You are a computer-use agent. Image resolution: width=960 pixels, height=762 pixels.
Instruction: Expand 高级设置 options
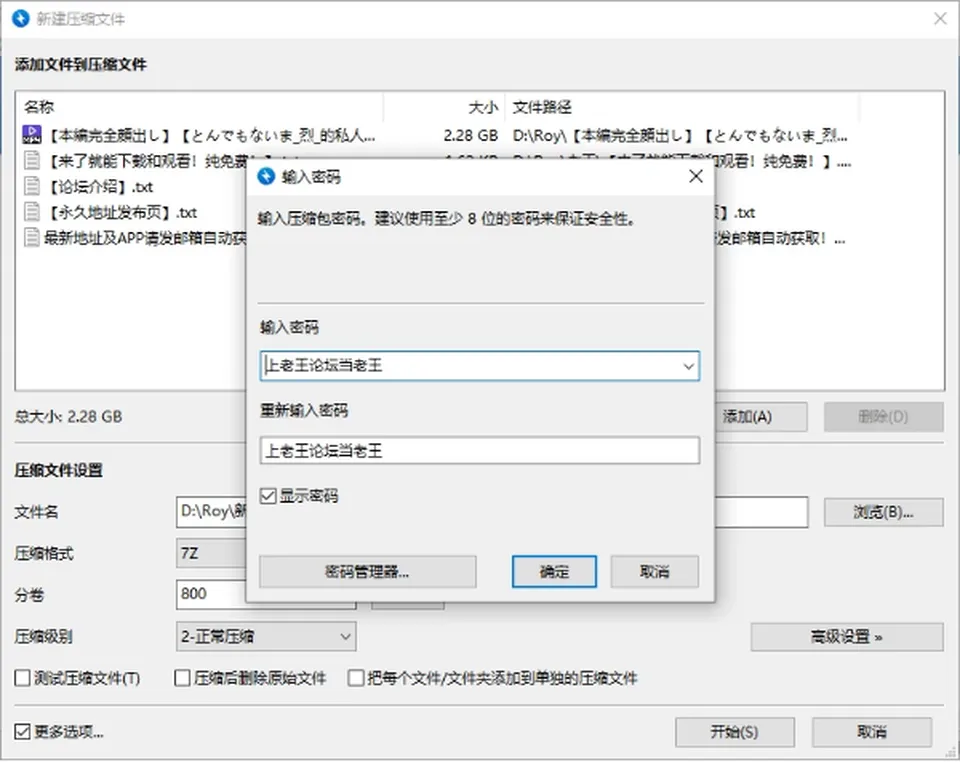(847, 637)
